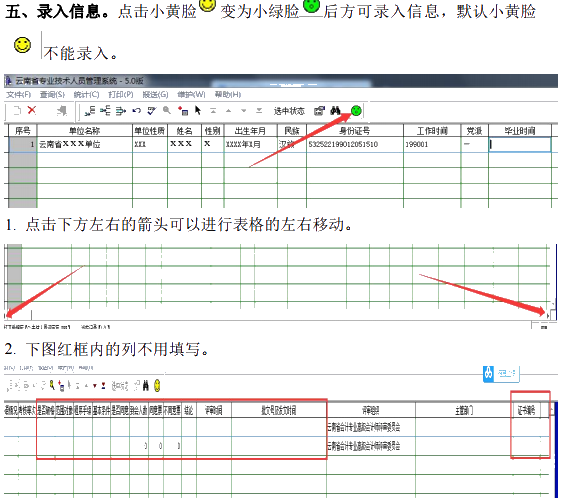This screenshot has width=566, height=503.
Task: Click the 序号 column header
Action: (x=23, y=131)
